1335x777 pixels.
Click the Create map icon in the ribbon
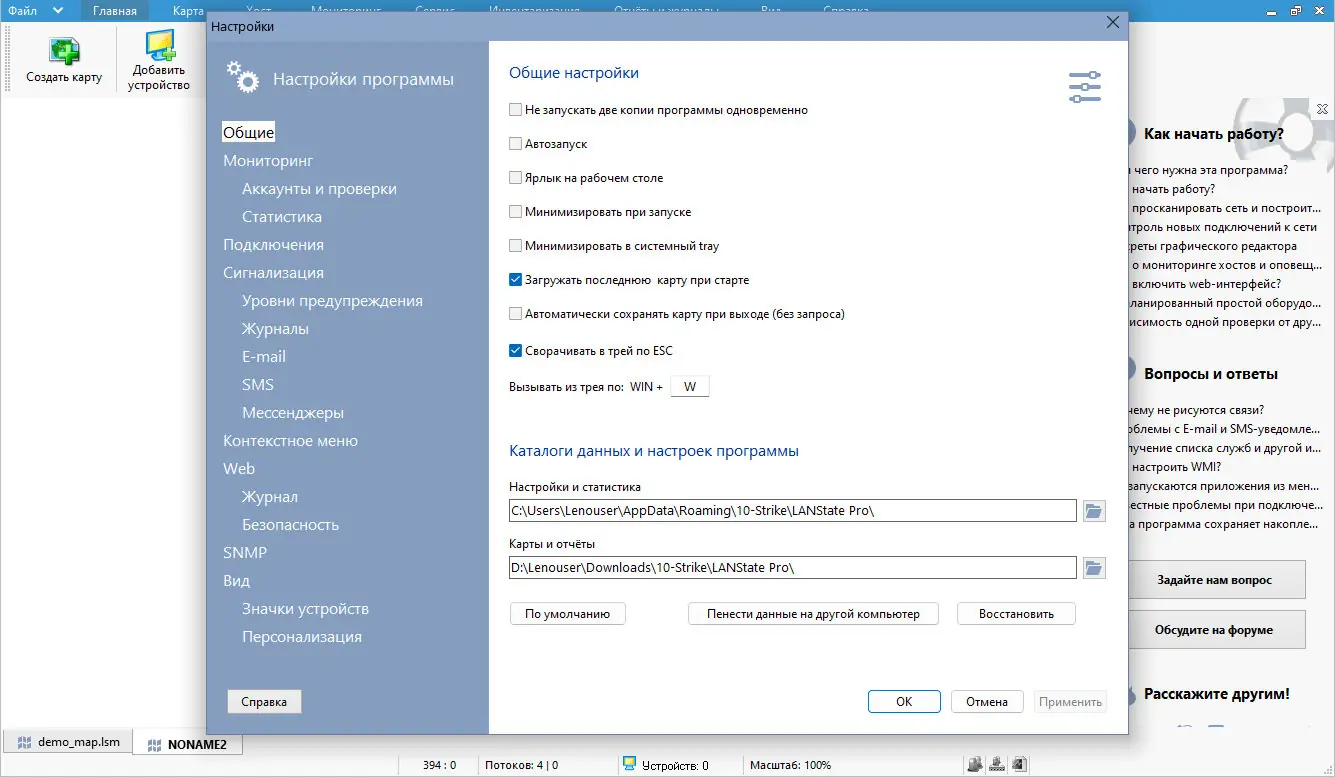pyautogui.click(x=64, y=52)
